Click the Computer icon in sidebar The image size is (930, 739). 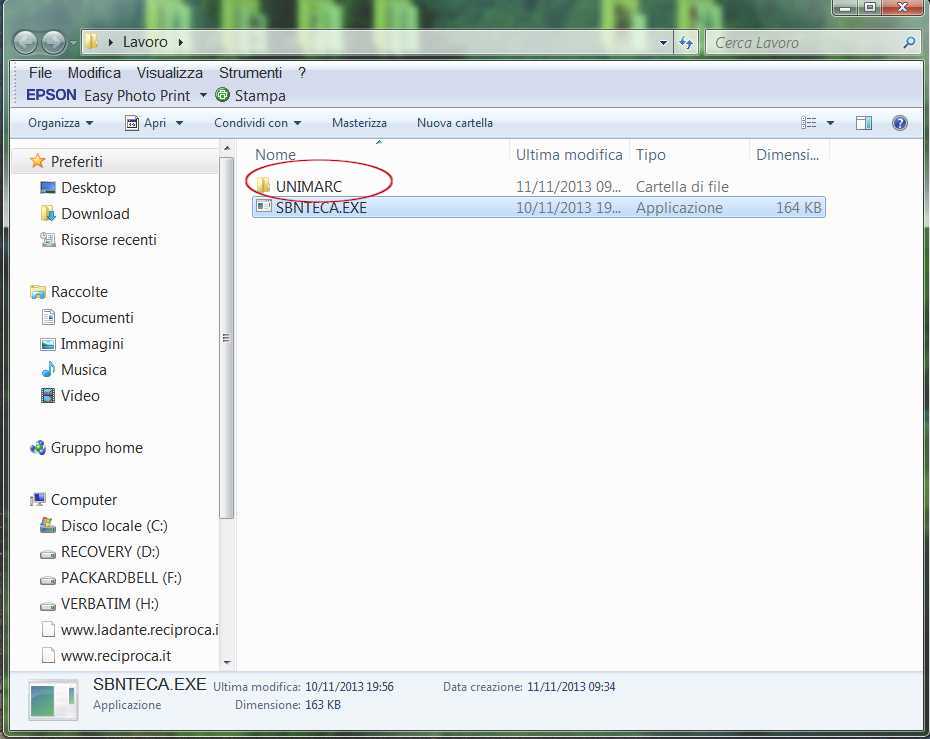coord(37,499)
